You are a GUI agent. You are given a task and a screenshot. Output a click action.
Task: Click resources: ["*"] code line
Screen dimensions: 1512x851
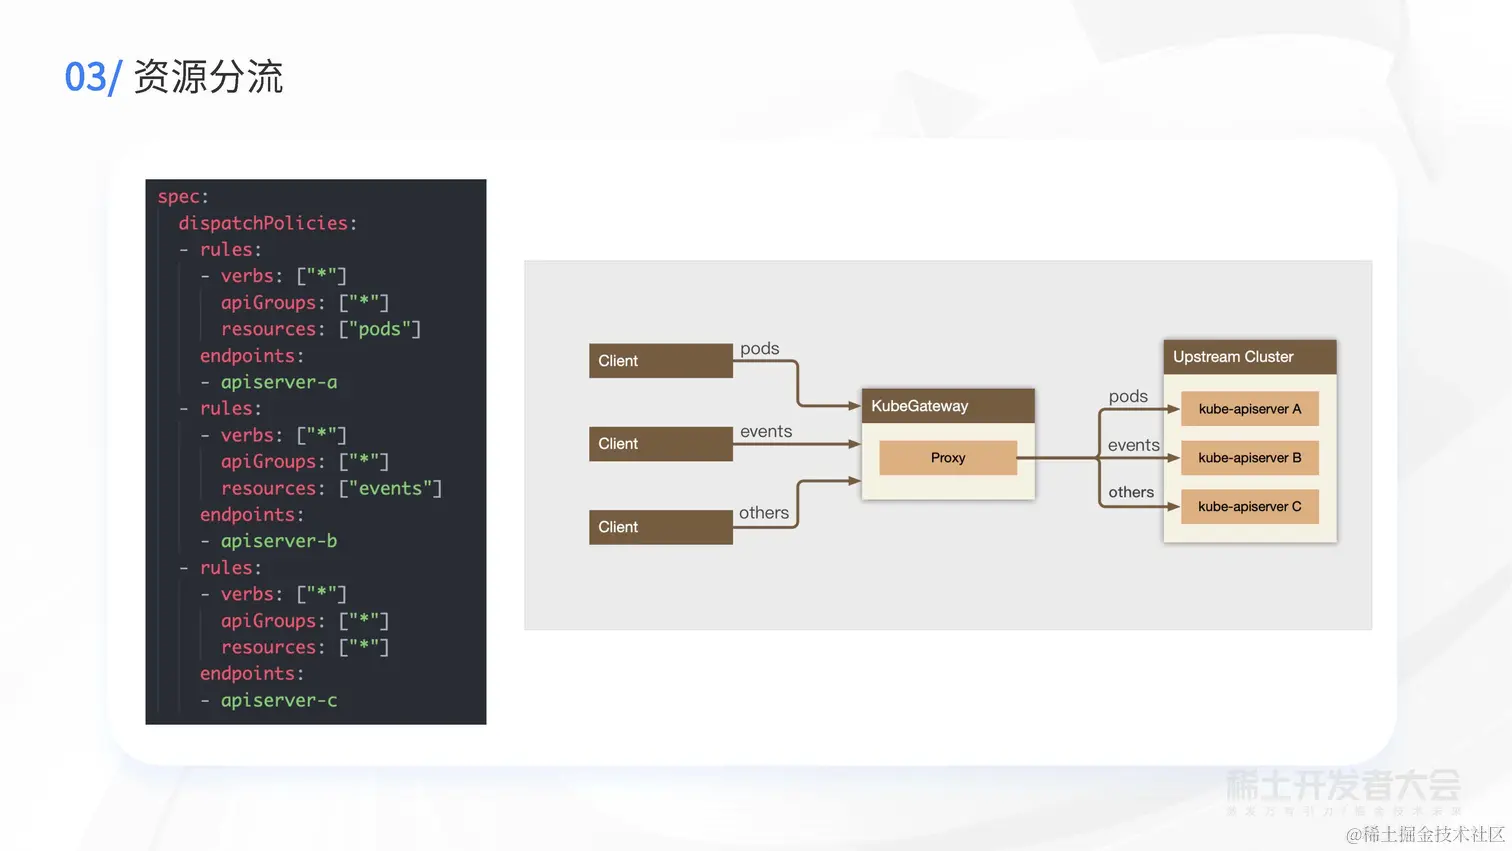305,647
